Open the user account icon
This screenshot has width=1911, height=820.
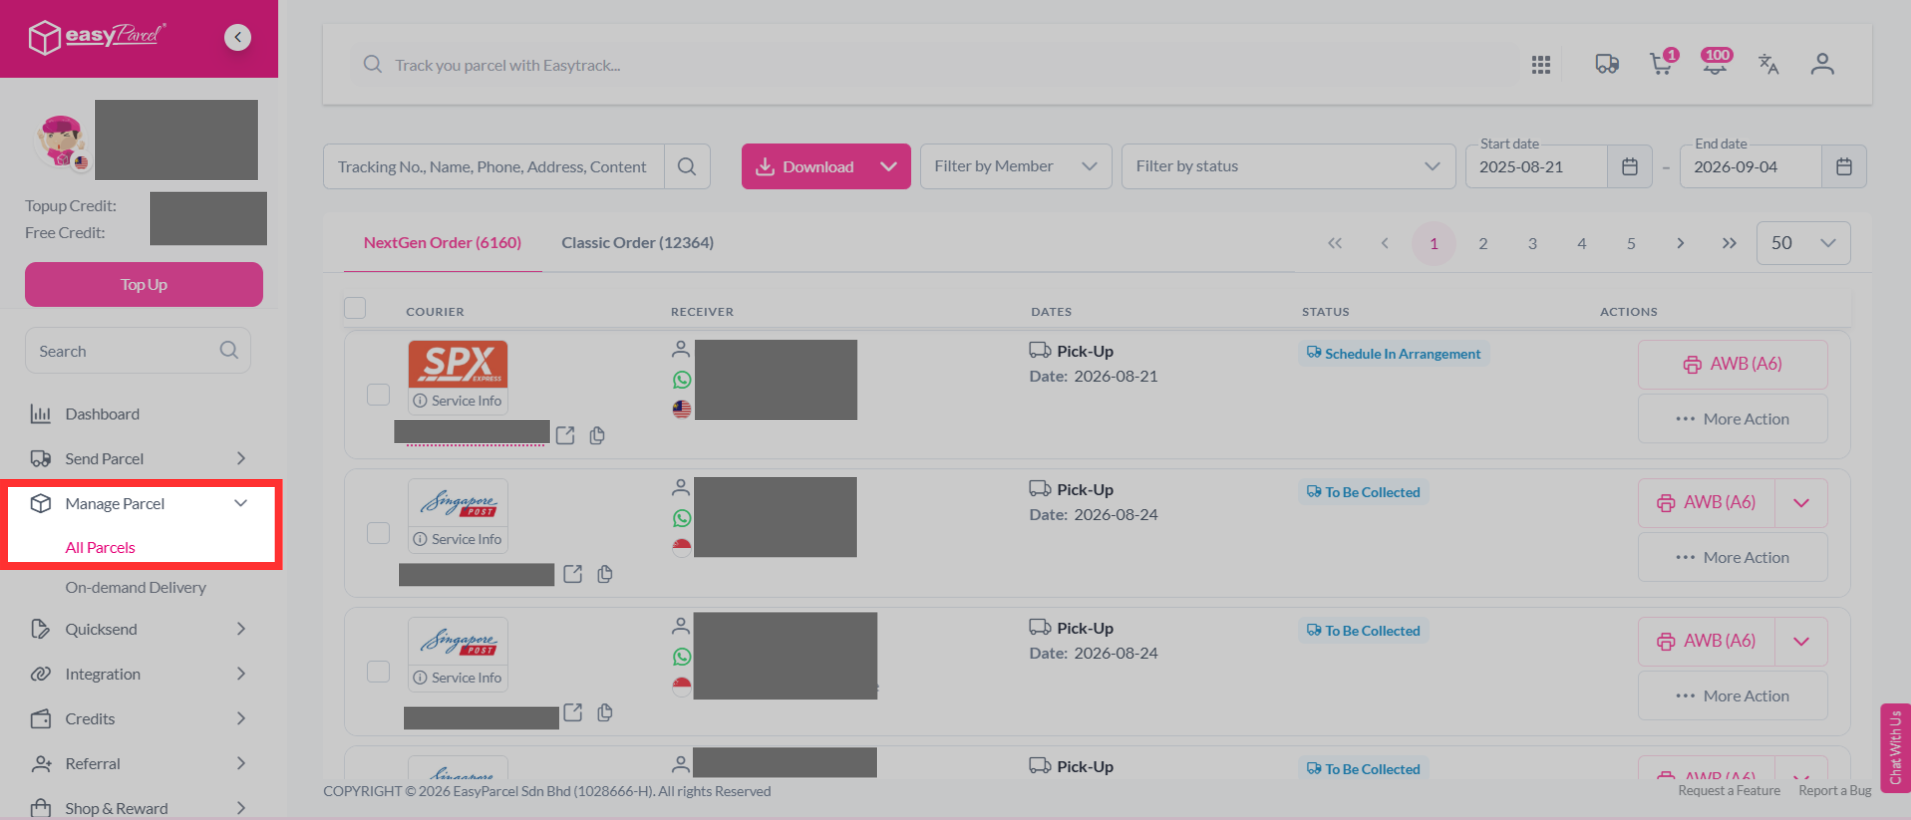coord(1822,64)
